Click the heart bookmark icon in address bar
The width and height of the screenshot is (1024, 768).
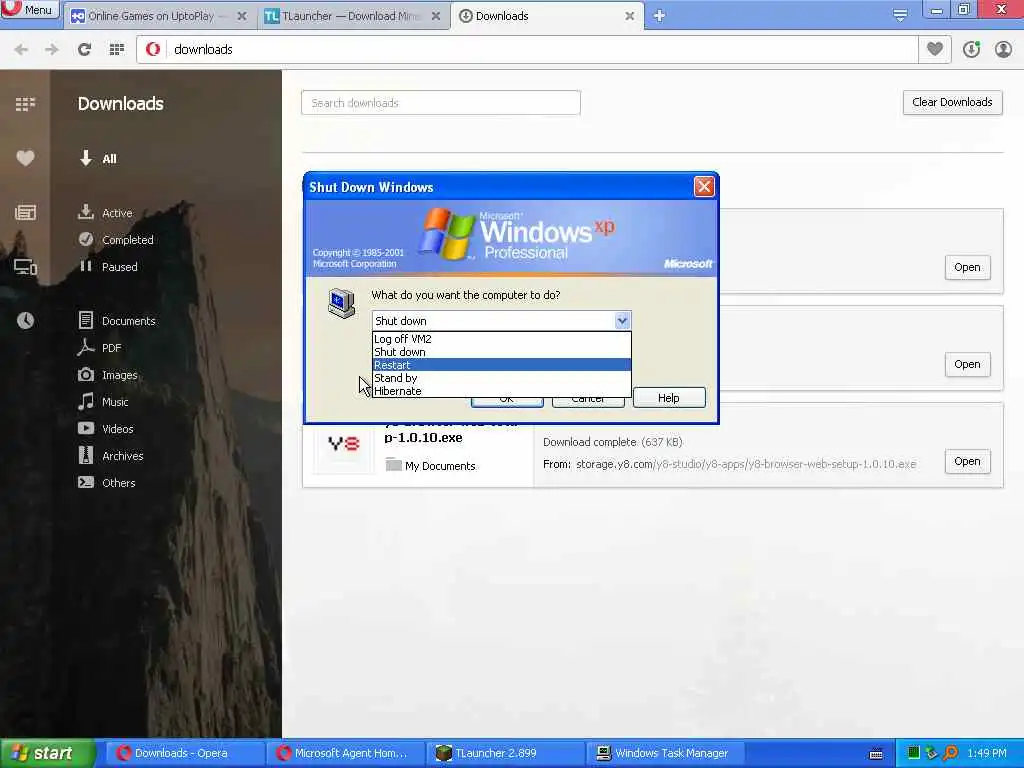935,49
